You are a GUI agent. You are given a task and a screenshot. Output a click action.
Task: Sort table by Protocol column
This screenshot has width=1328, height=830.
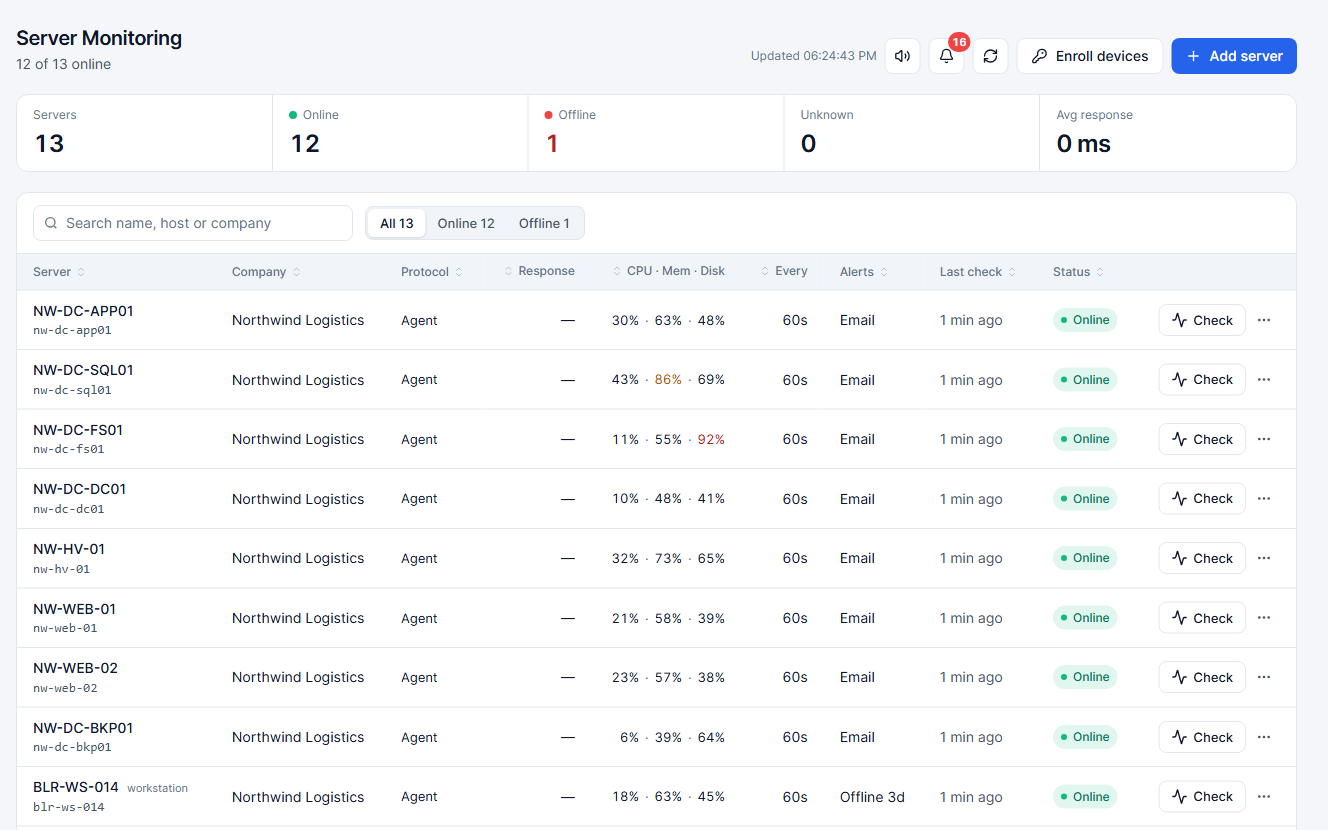click(x=432, y=272)
